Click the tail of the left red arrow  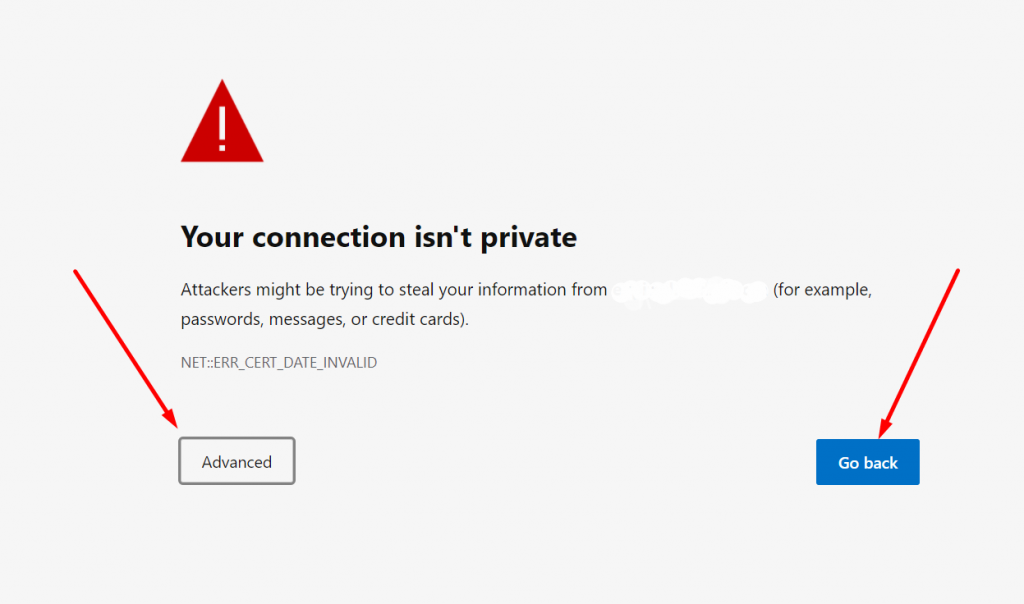click(77, 273)
